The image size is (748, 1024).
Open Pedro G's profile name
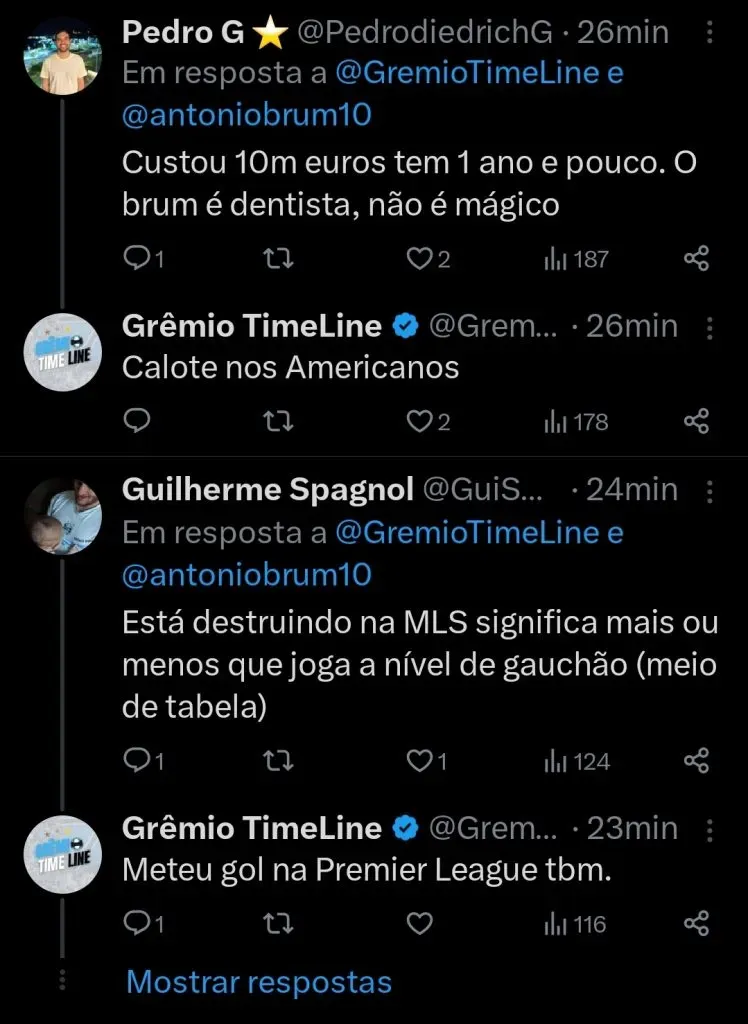coord(183,32)
